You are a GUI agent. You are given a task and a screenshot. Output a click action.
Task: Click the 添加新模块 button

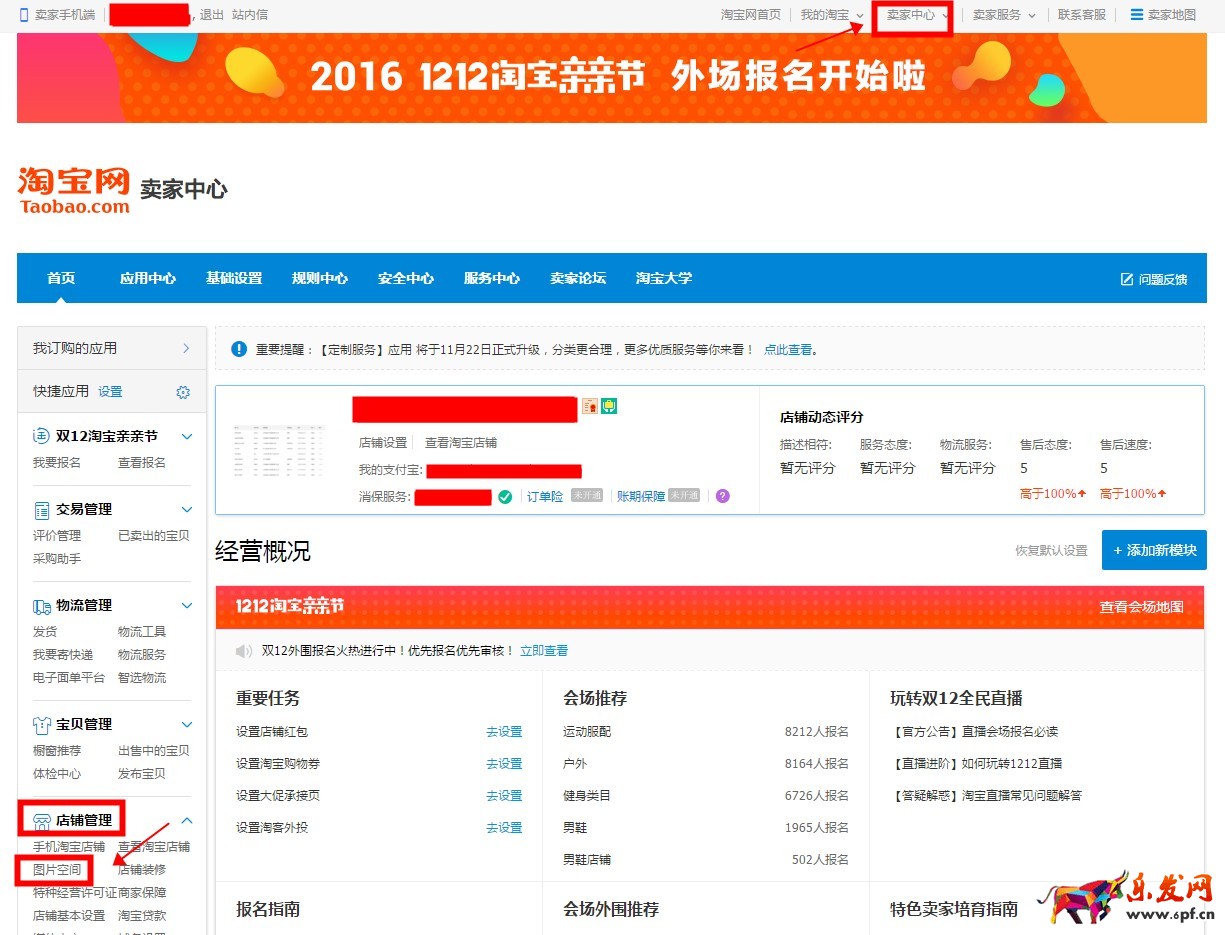pos(1154,550)
